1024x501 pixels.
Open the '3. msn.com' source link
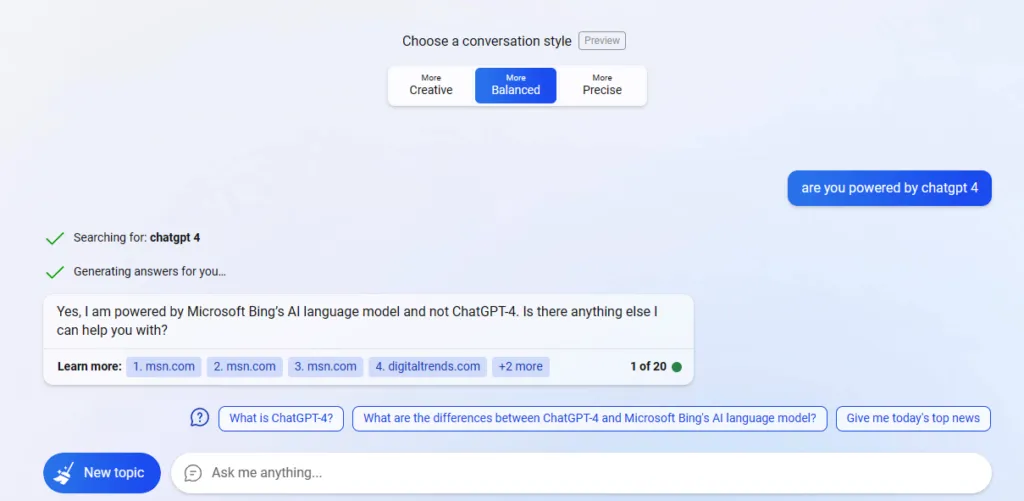click(x=325, y=366)
